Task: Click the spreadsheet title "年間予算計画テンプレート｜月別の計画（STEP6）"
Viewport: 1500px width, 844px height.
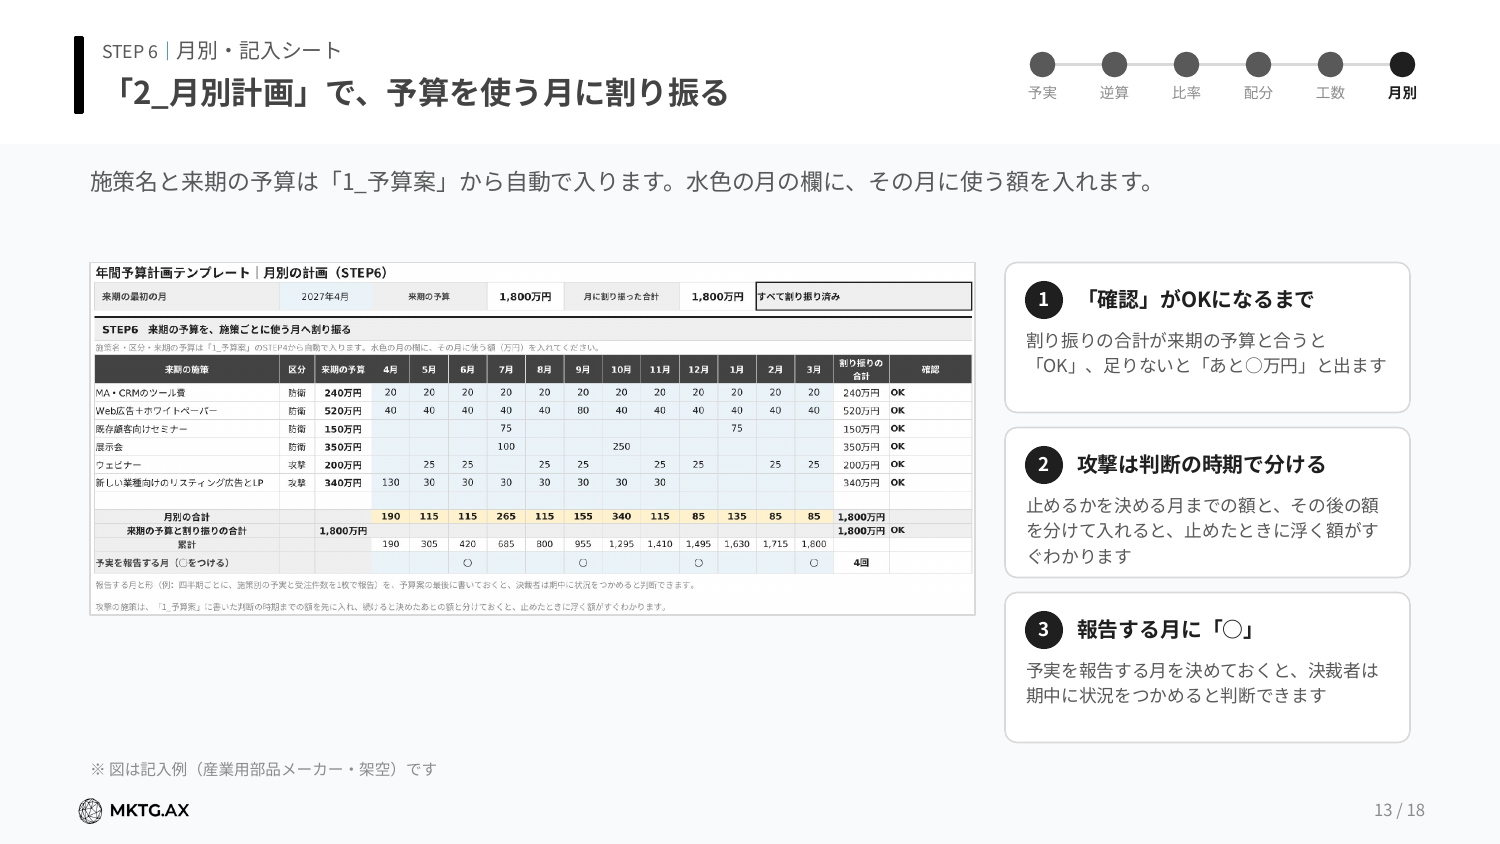Action: pos(241,273)
